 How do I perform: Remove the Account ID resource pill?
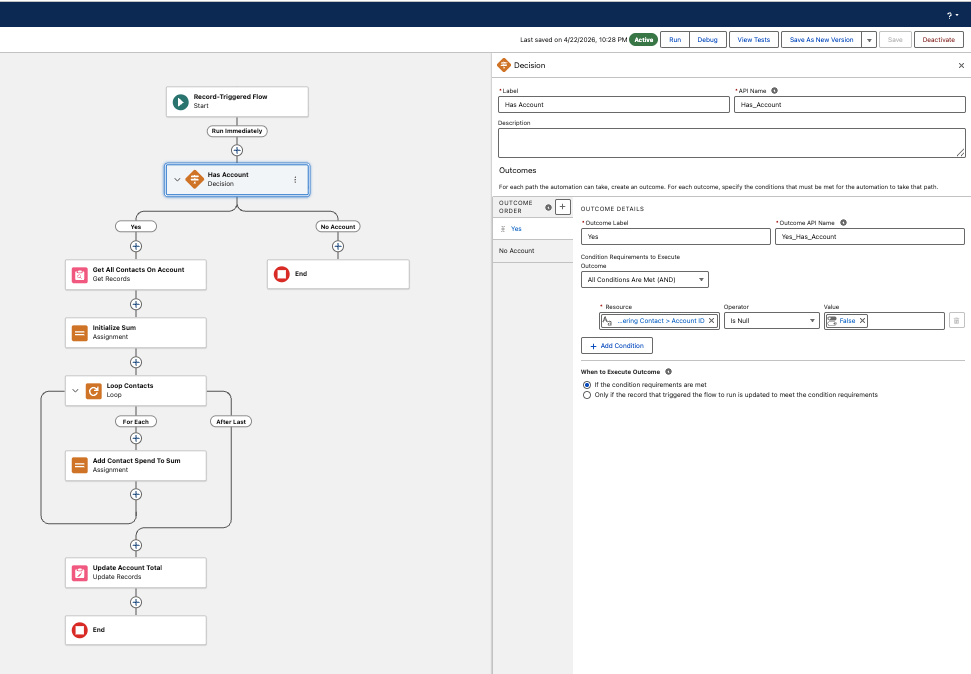click(x=712, y=321)
